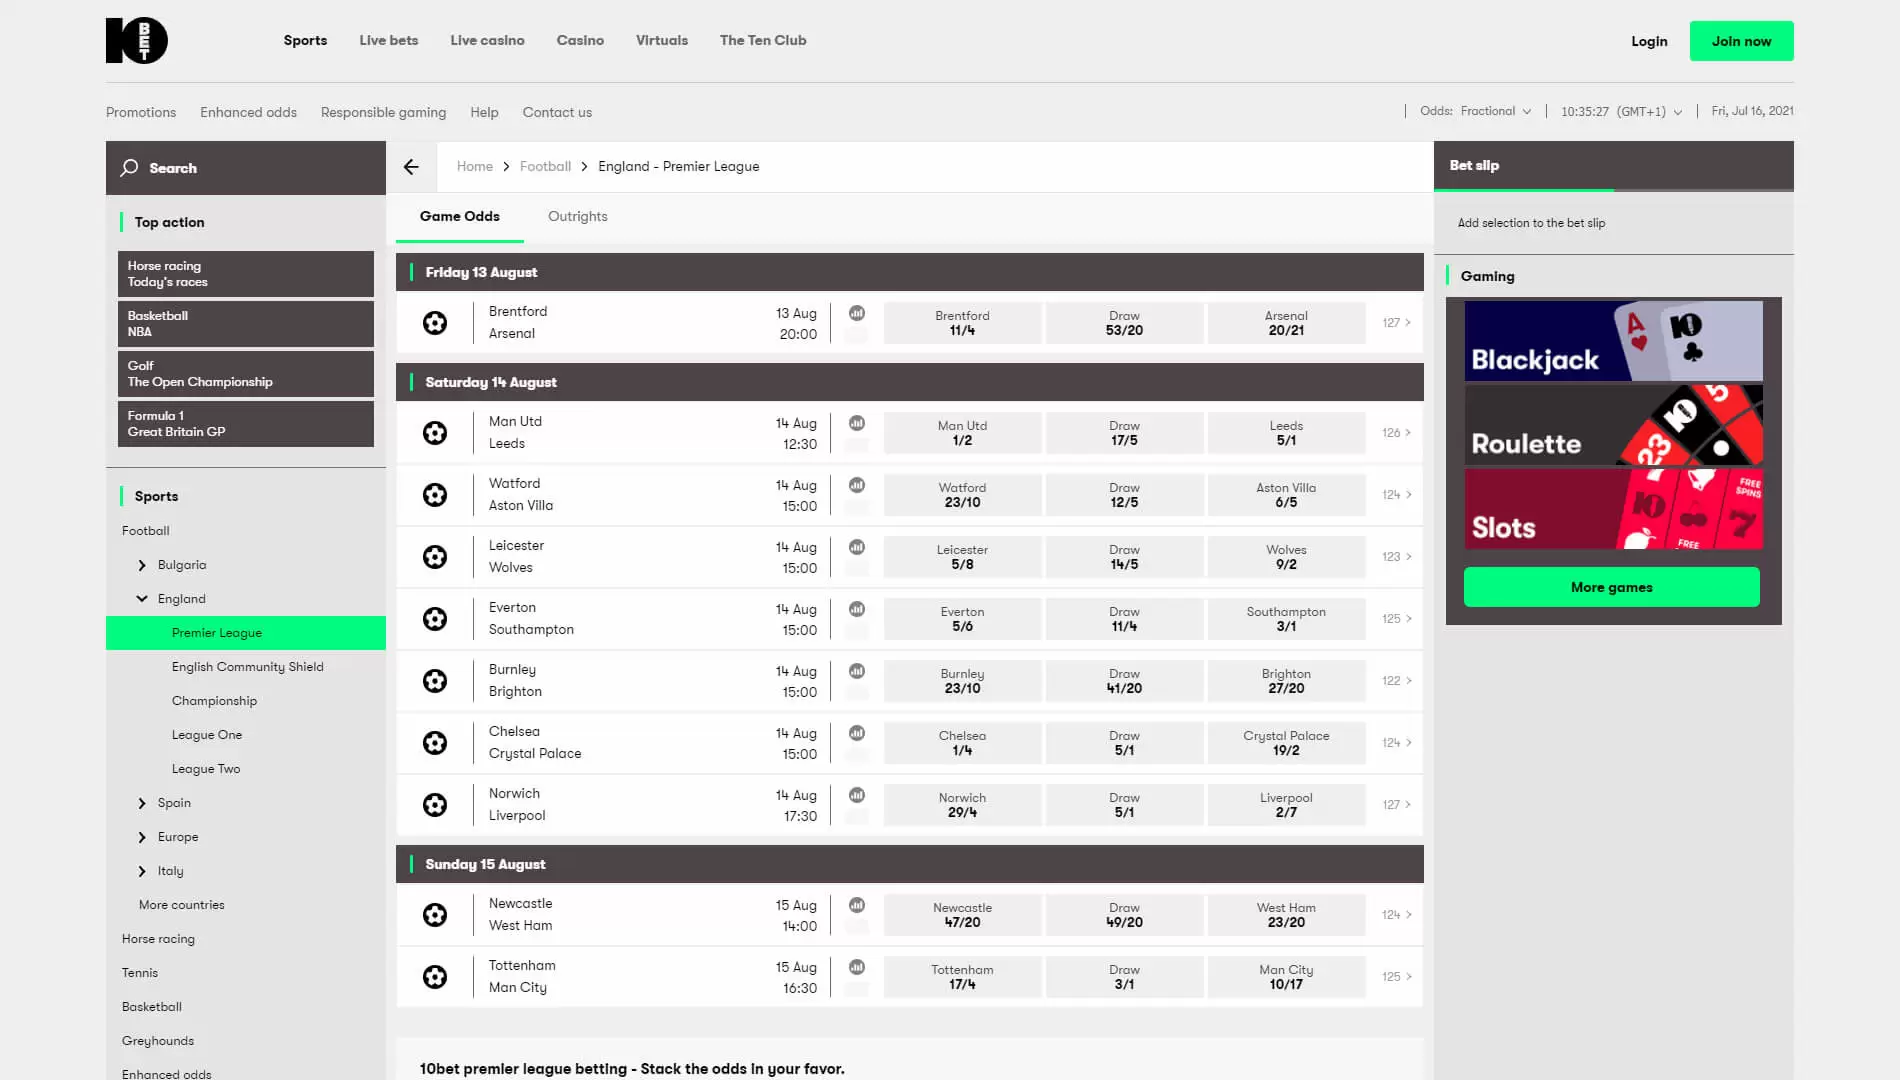Open the Blackjack game thumbnail

(1613, 341)
